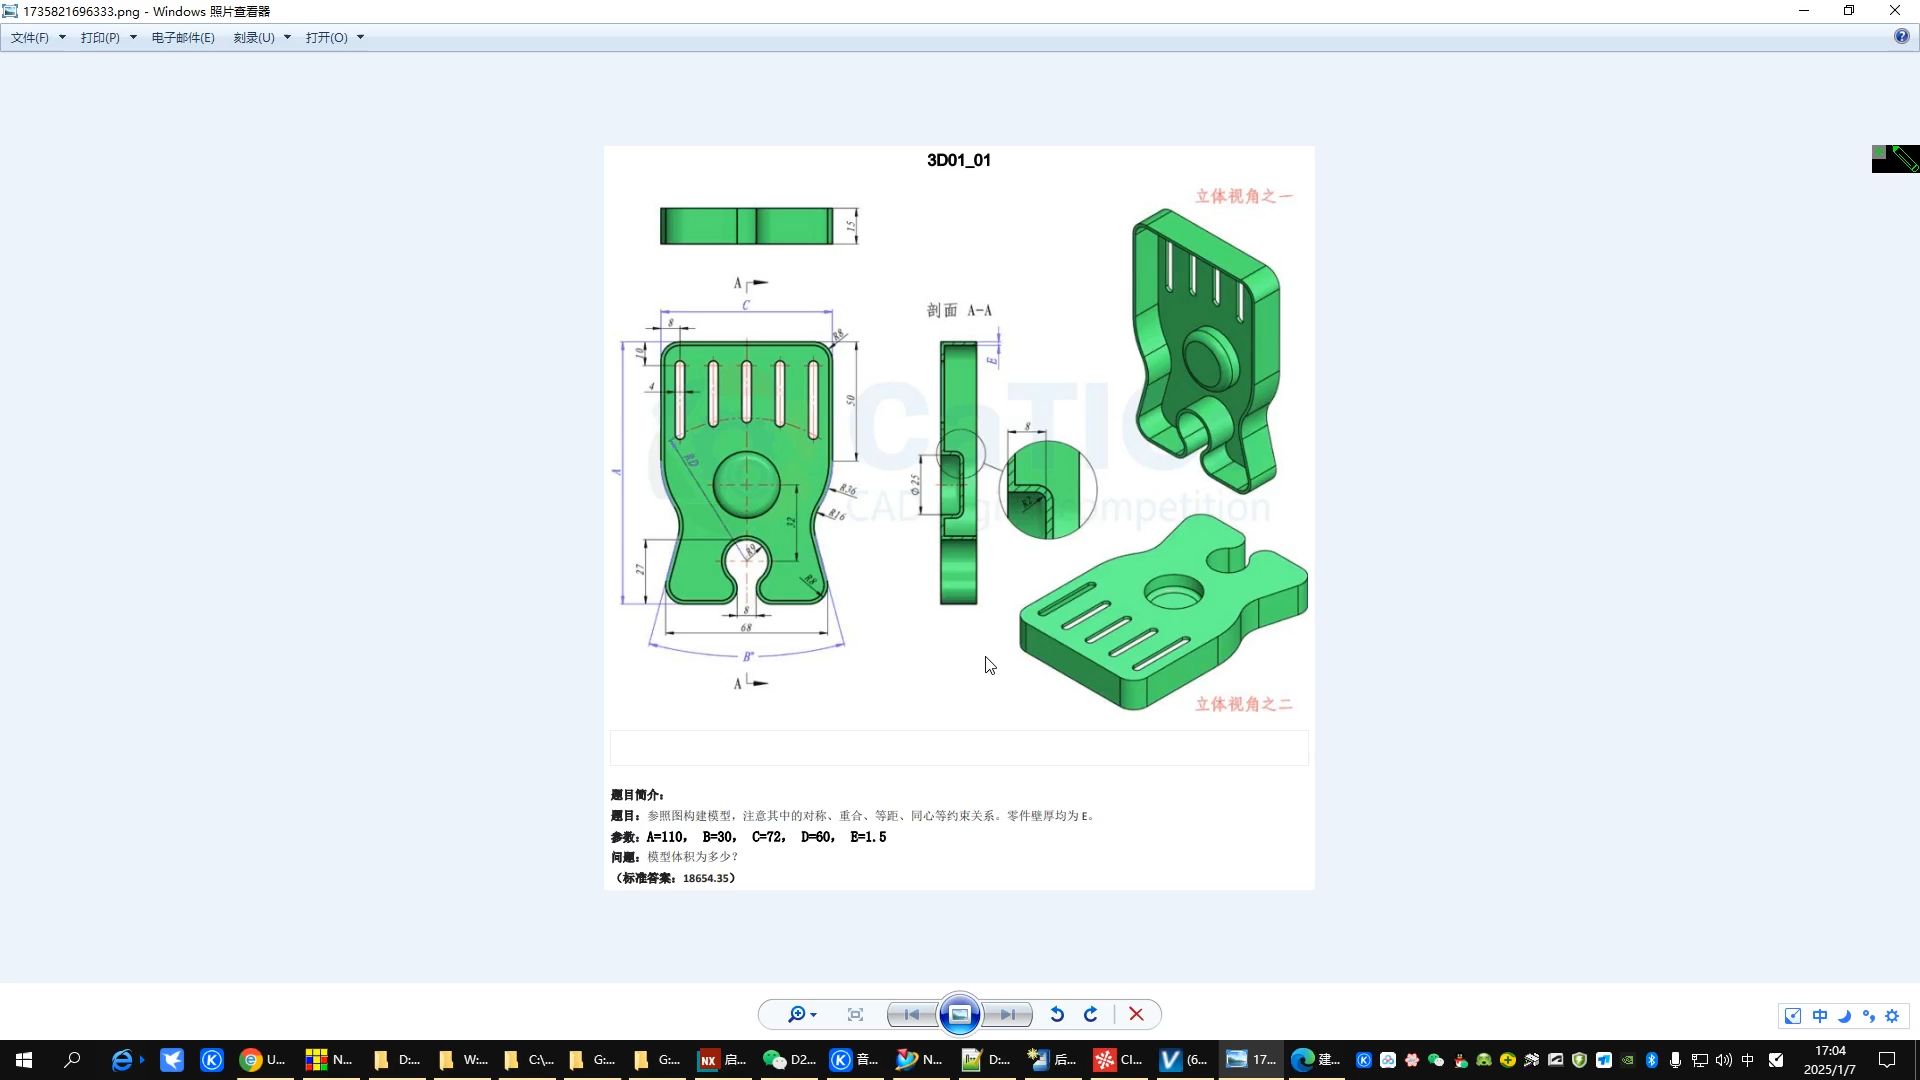Image resolution: width=1920 pixels, height=1080 pixels.
Task: Open the magnifier zoom slider
Action: 795,1014
